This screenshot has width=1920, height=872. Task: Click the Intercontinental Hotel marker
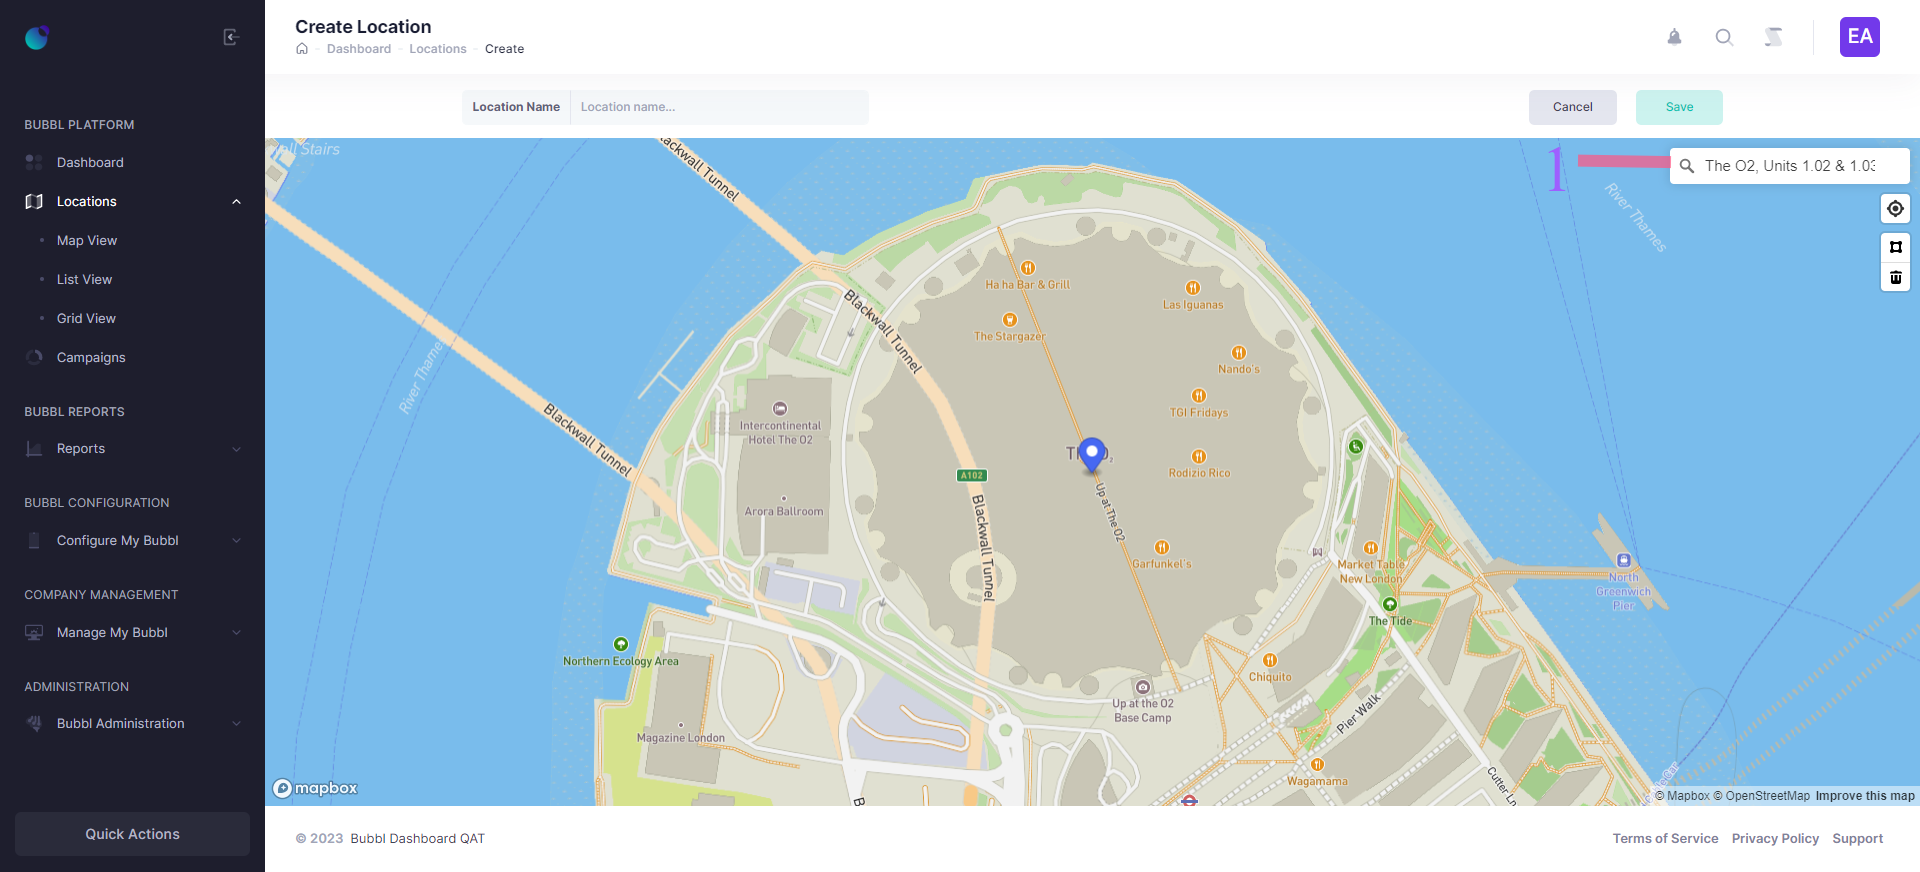click(780, 408)
